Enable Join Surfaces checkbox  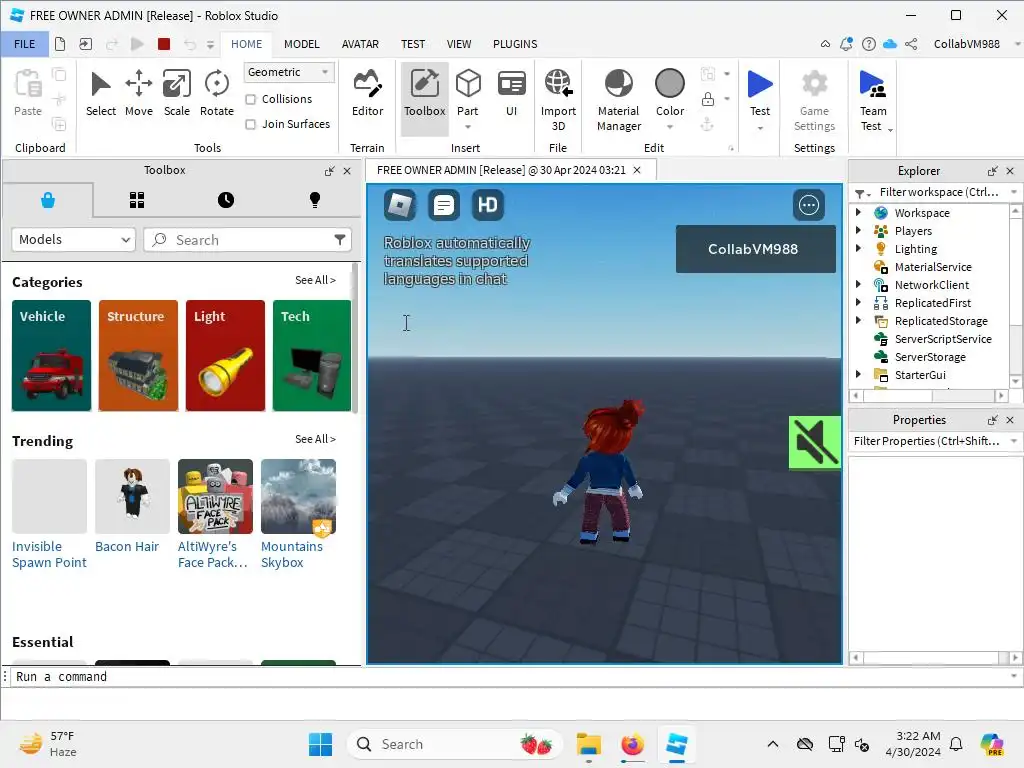[x=251, y=124]
